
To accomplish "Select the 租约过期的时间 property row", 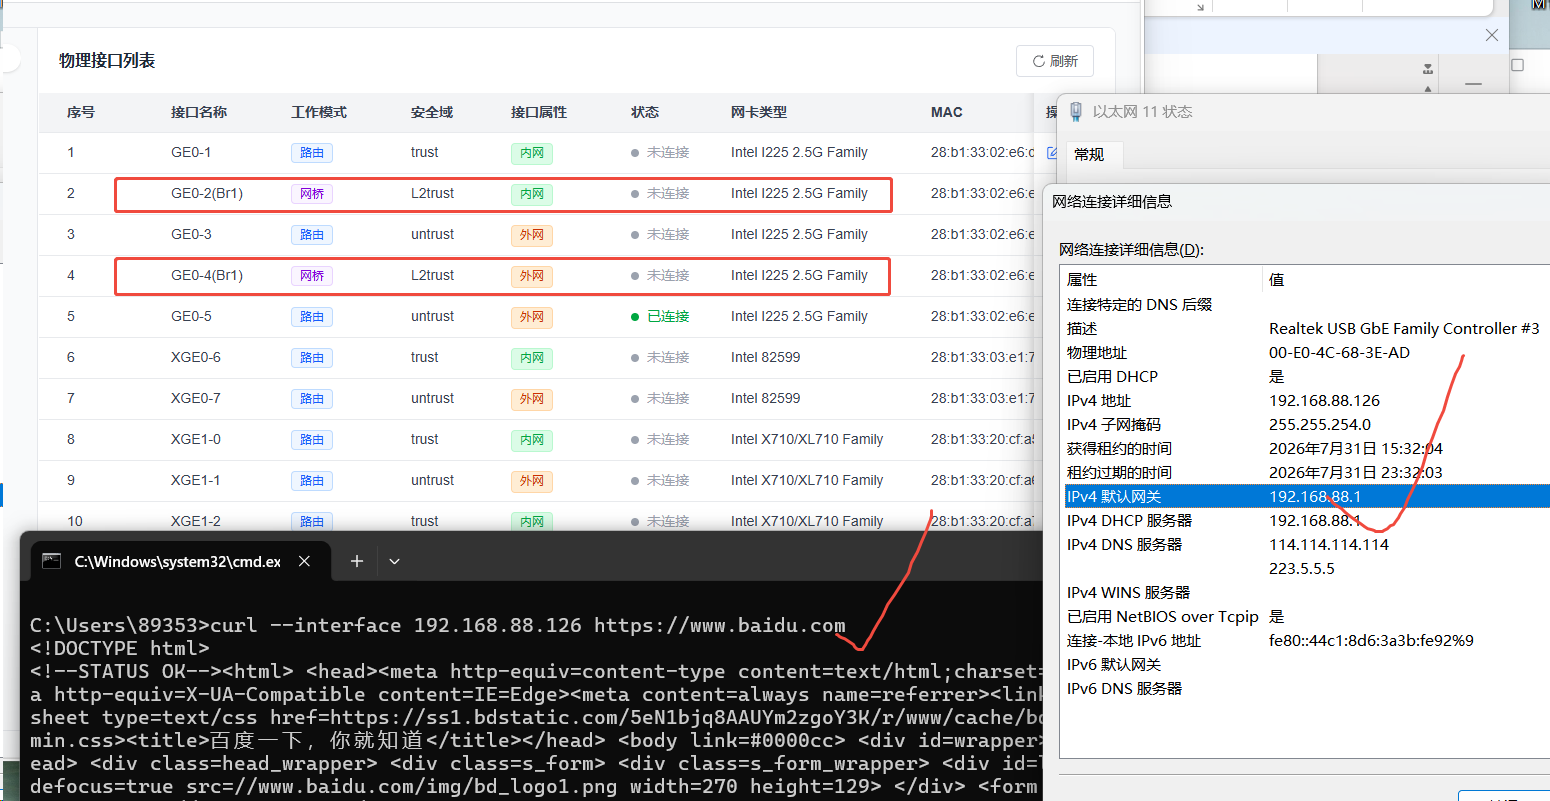I will pyautogui.click(x=1305, y=473).
